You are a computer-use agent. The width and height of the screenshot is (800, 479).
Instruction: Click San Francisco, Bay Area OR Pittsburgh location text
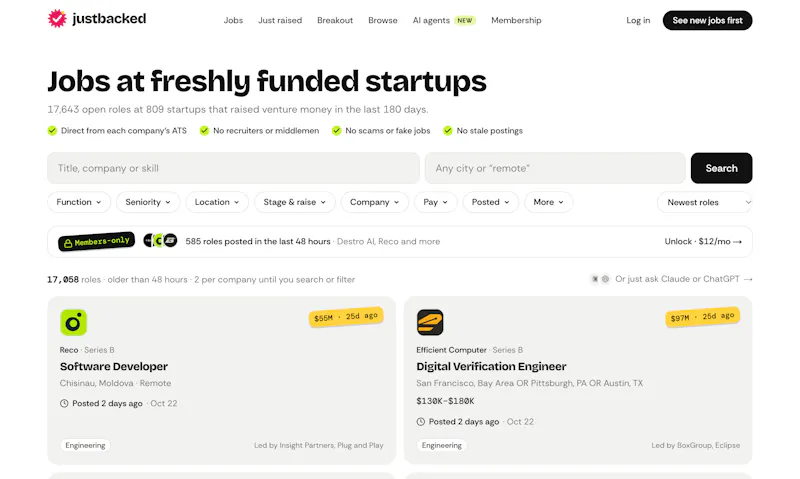530,383
